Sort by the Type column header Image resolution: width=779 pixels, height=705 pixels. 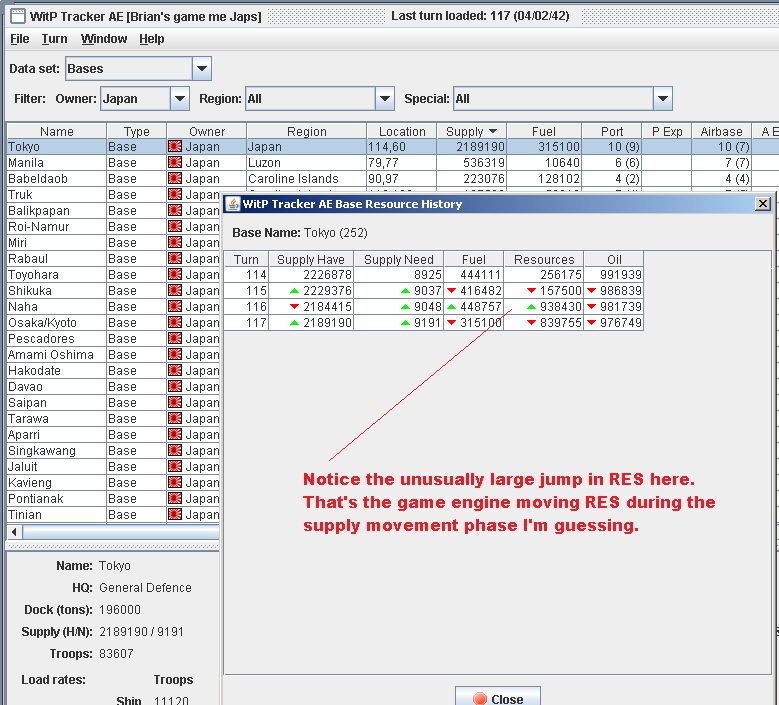pos(137,132)
